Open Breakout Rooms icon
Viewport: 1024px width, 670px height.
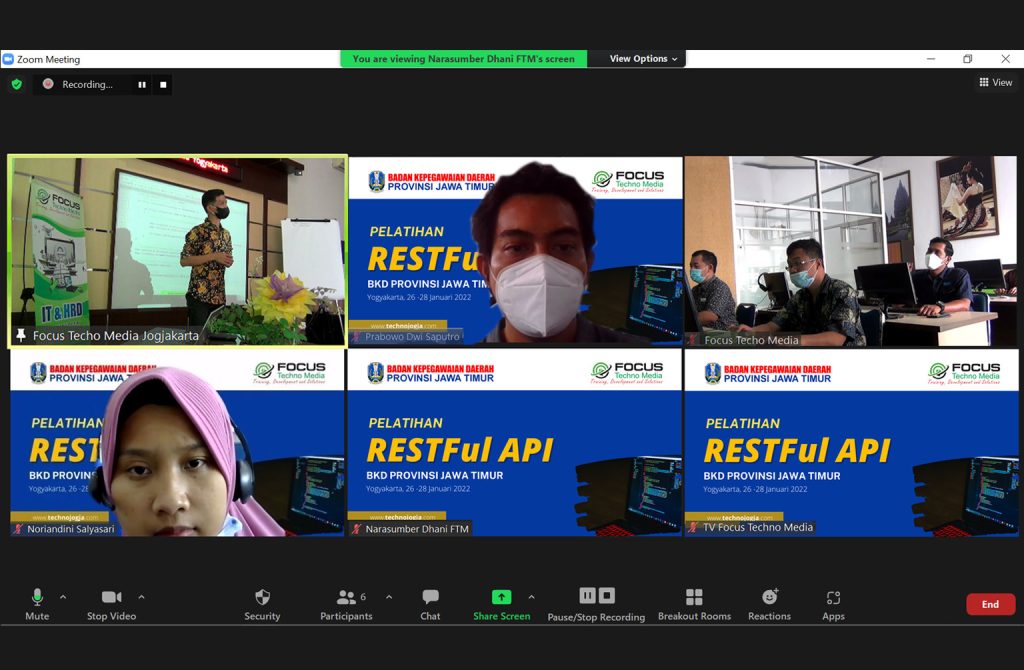694,597
